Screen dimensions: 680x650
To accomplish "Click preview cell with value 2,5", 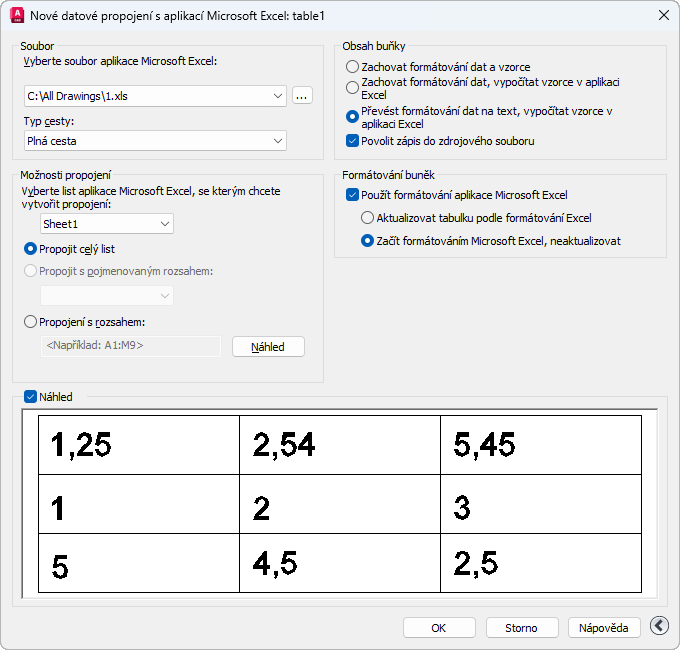I will coord(541,563).
